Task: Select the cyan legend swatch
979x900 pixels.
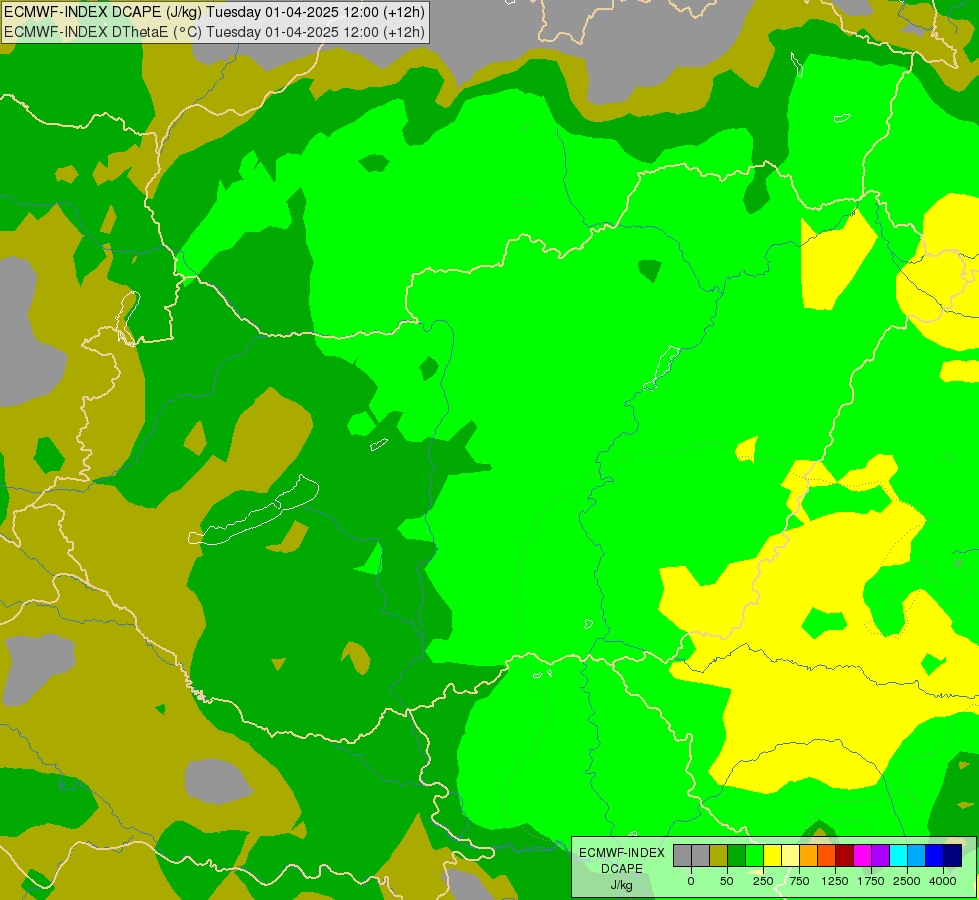Action: [898, 855]
